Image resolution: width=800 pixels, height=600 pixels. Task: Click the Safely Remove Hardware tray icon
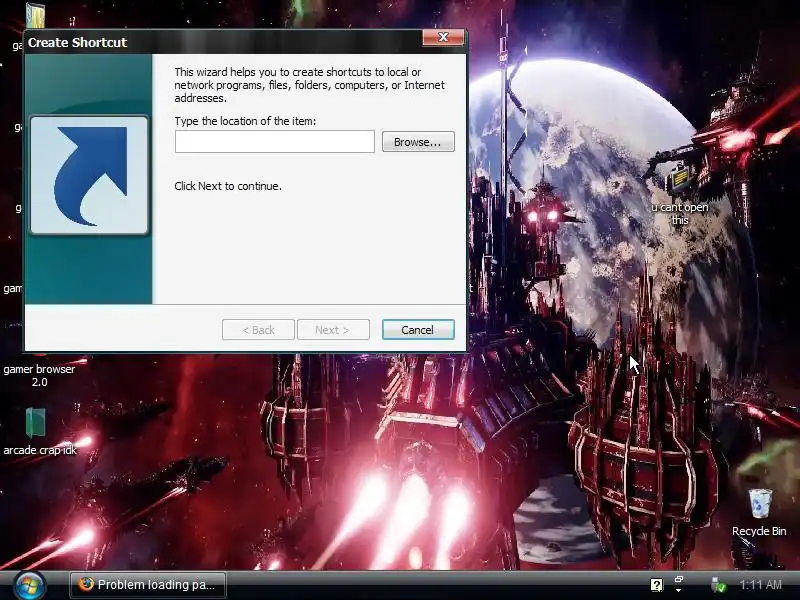click(x=718, y=585)
